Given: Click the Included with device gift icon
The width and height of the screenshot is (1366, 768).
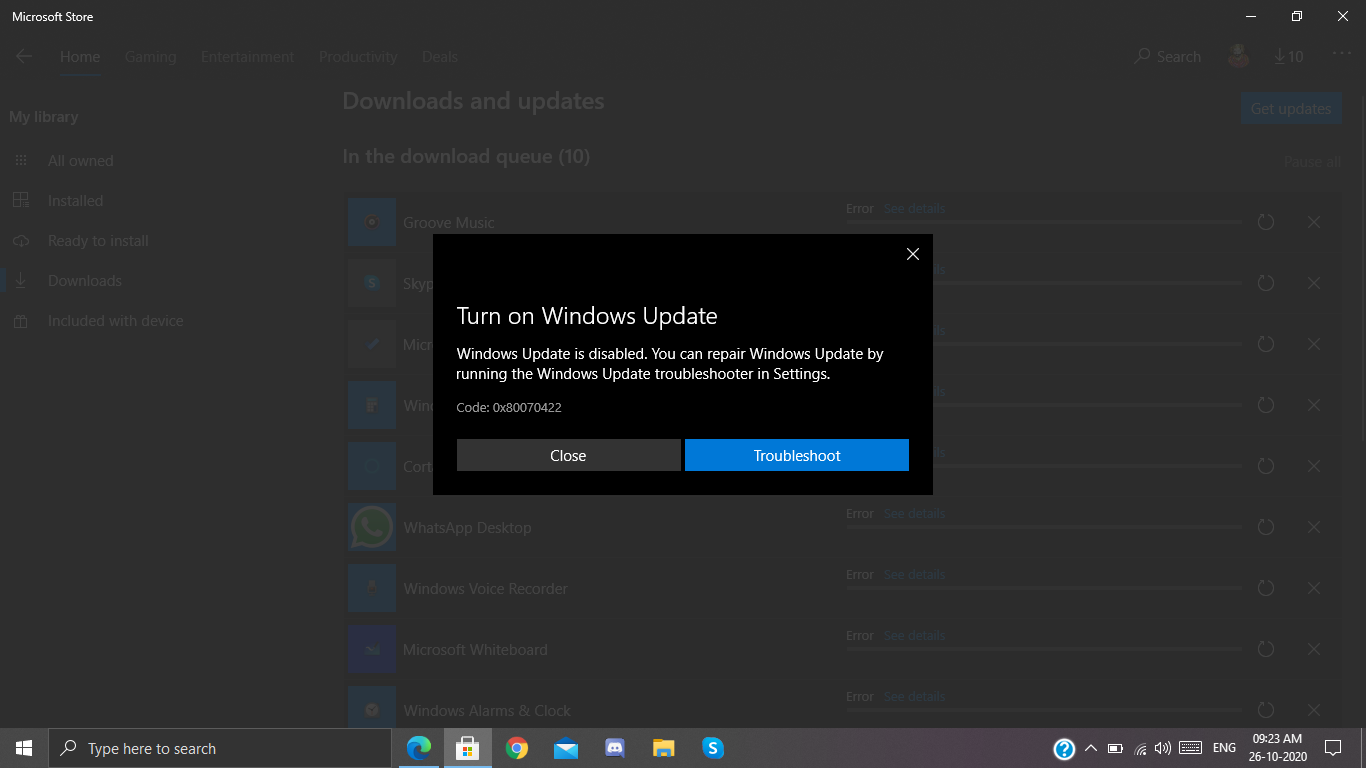Looking at the screenshot, I should pos(21,321).
